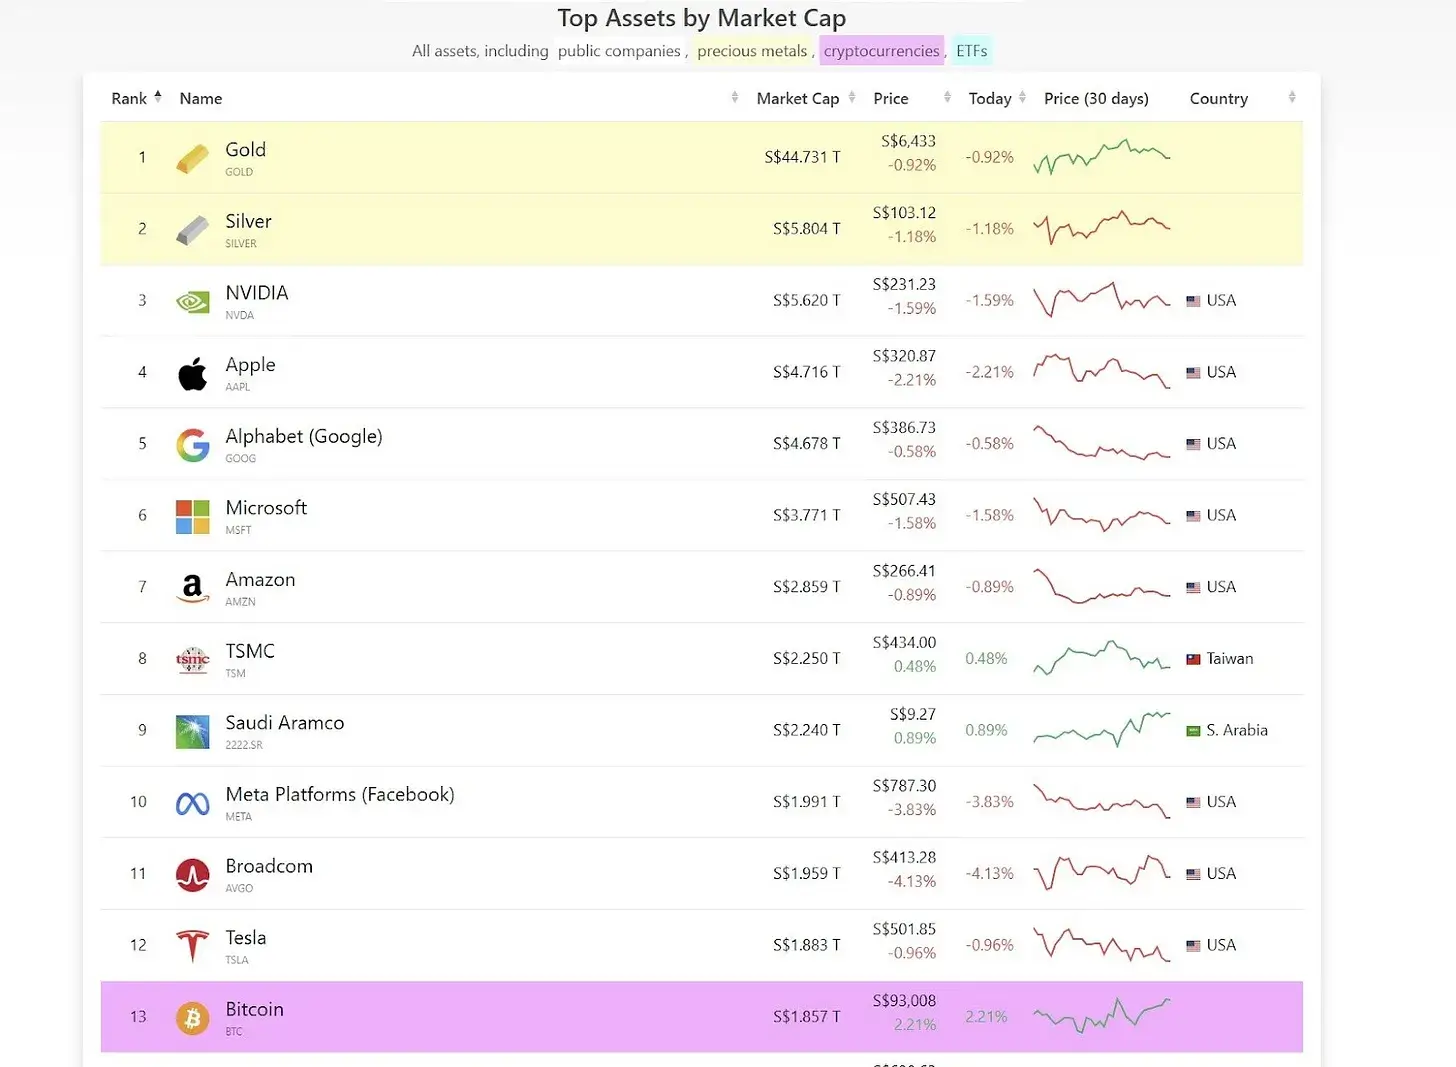The width and height of the screenshot is (1456, 1067).
Task: Click the Gold bar icon
Action: tap(192, 158)
